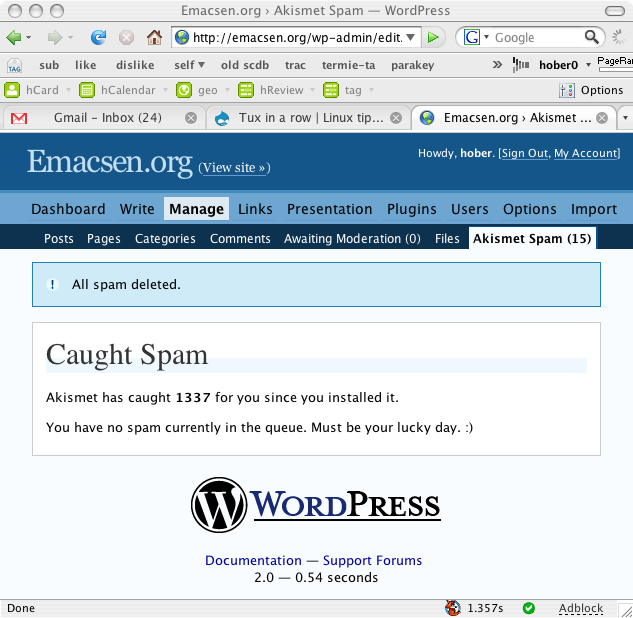Open the Presentation admin menu
The image size is (633, 618).
pos(329,209)
